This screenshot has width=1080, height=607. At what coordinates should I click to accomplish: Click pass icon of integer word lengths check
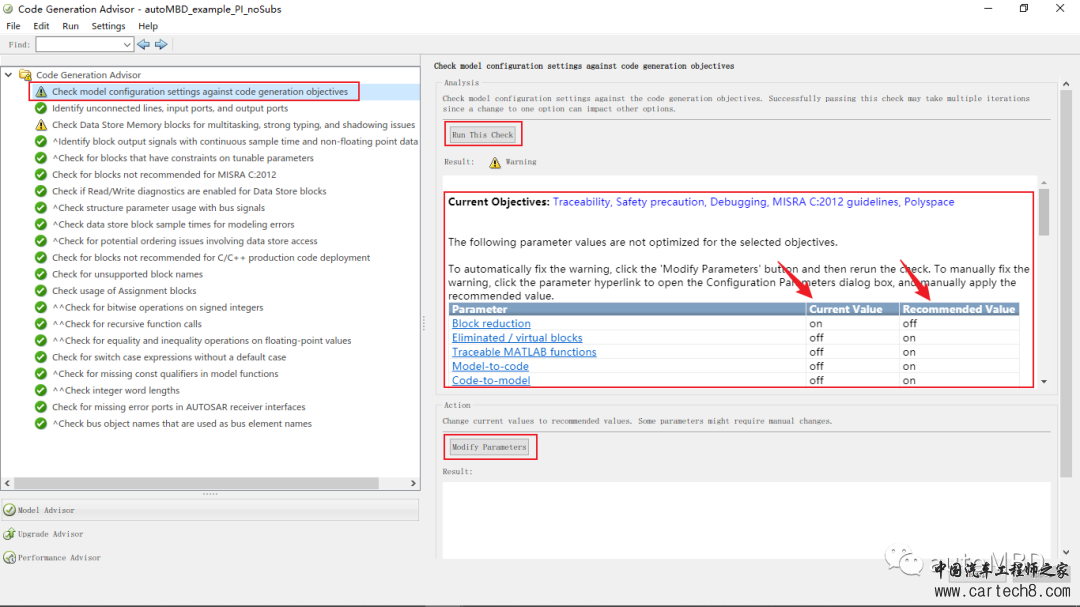coord(41,390)
